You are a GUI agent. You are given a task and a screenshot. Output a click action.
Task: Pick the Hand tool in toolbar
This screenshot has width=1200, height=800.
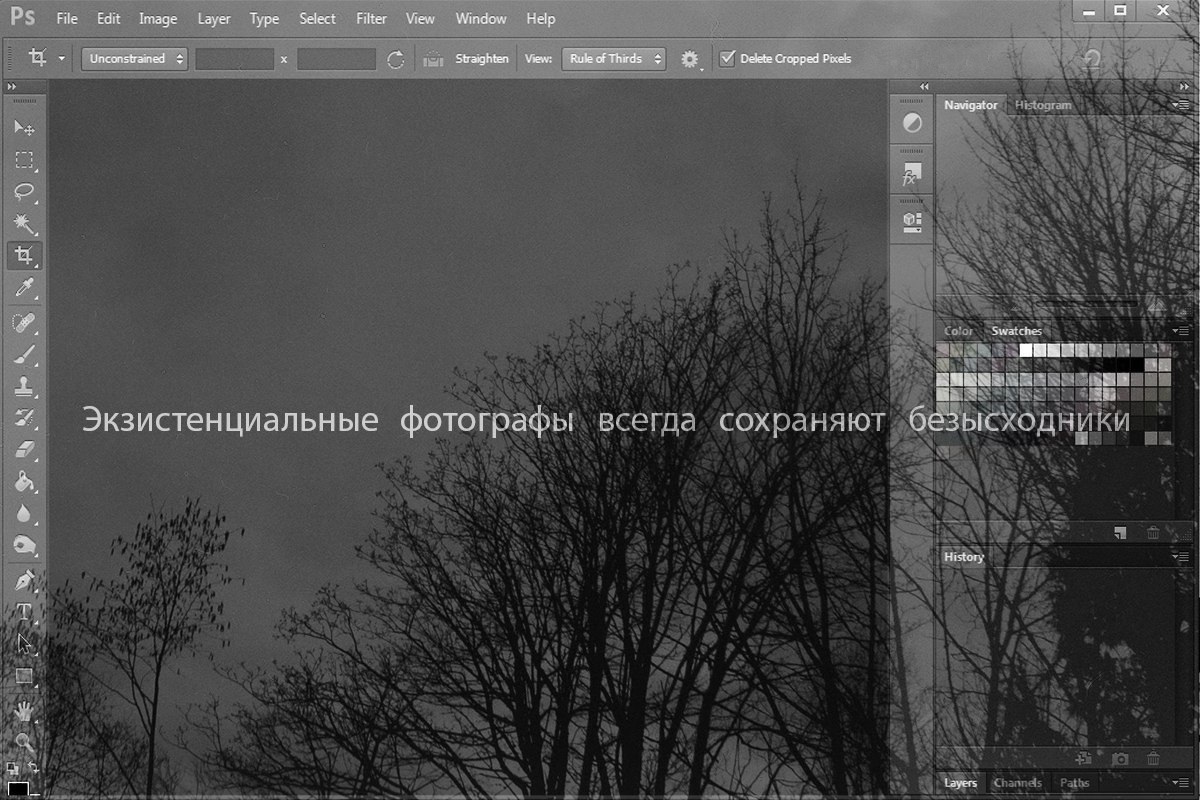click(x=24, y=710)
